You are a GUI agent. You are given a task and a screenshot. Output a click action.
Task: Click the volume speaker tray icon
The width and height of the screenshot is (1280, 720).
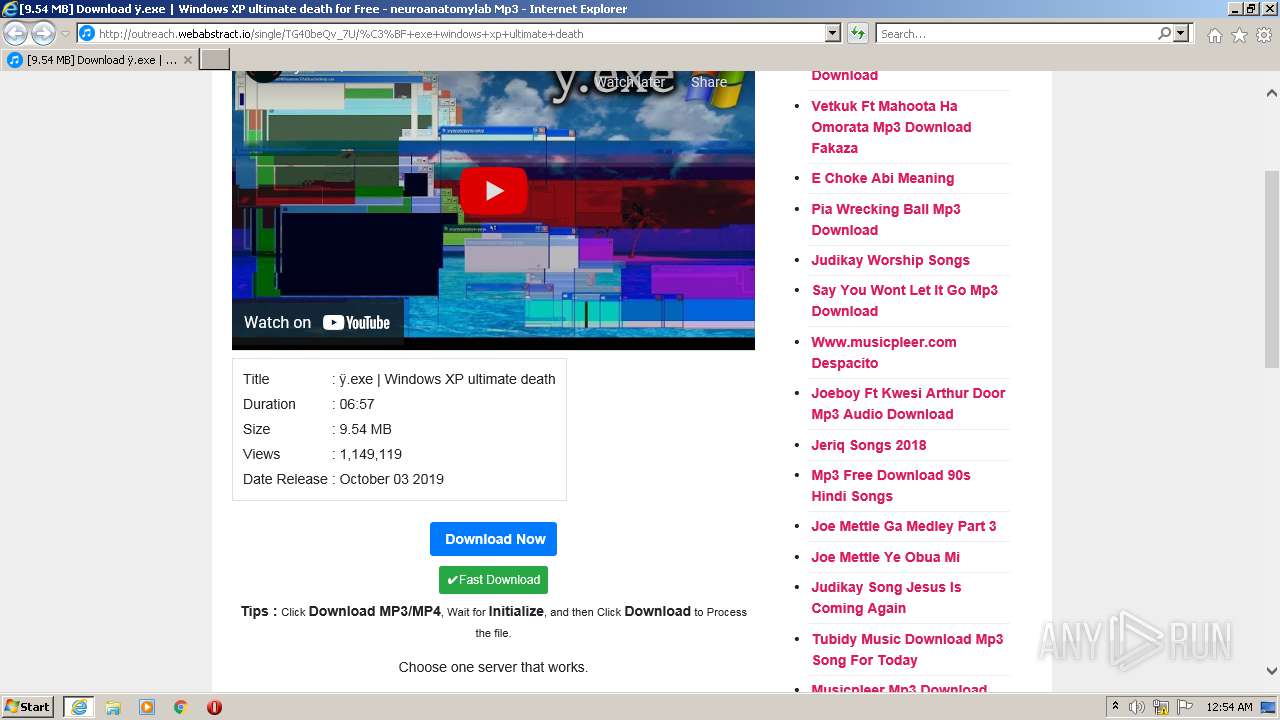(1137, 707)
